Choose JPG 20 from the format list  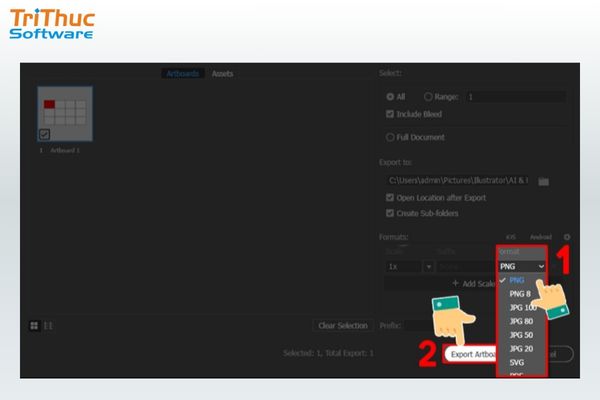(x=521, y=349)
